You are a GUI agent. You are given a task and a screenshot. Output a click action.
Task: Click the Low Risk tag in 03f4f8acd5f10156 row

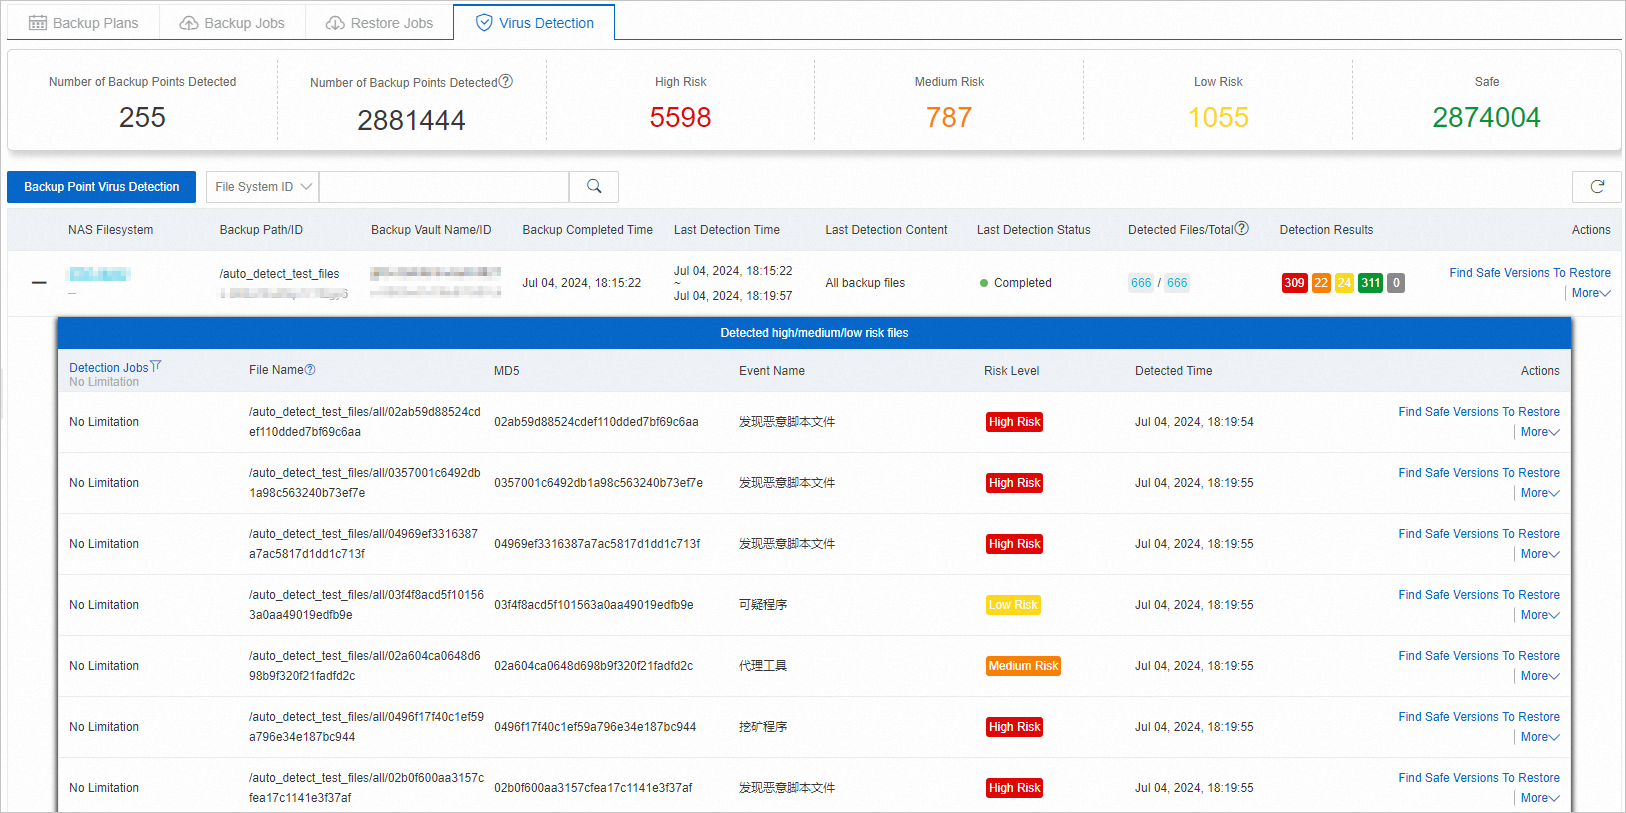coord(1013,605)
